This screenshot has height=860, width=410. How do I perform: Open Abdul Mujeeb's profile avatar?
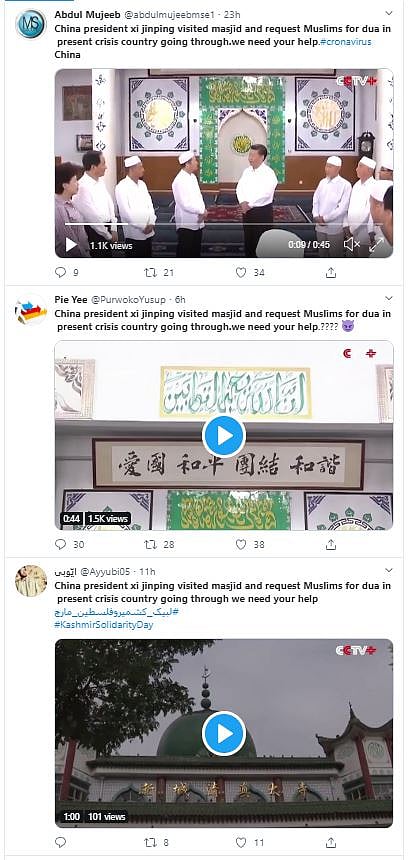click(x=31, y=24)
